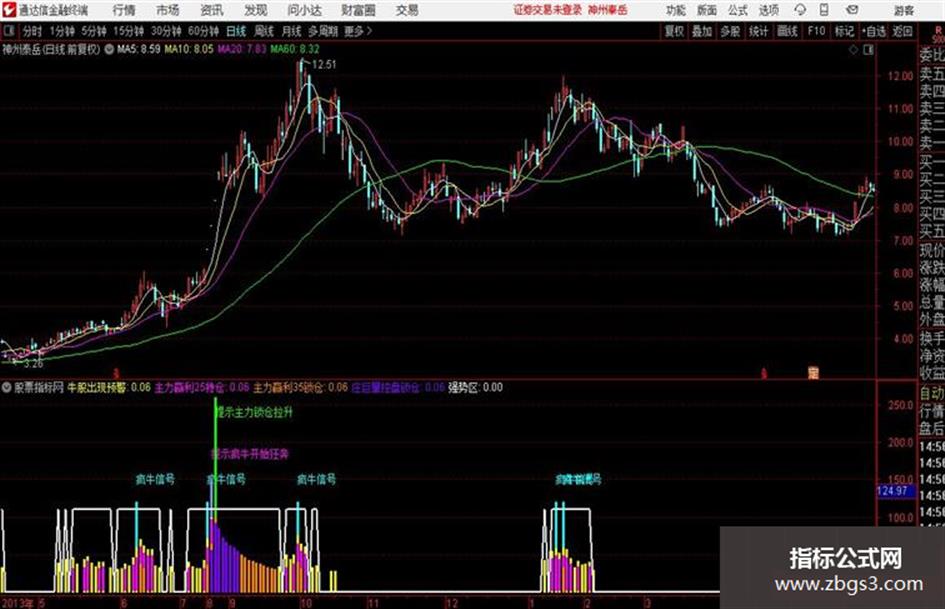
Task: Click the 叠加 overlay toolbar button
Action: tap(702, 31)
